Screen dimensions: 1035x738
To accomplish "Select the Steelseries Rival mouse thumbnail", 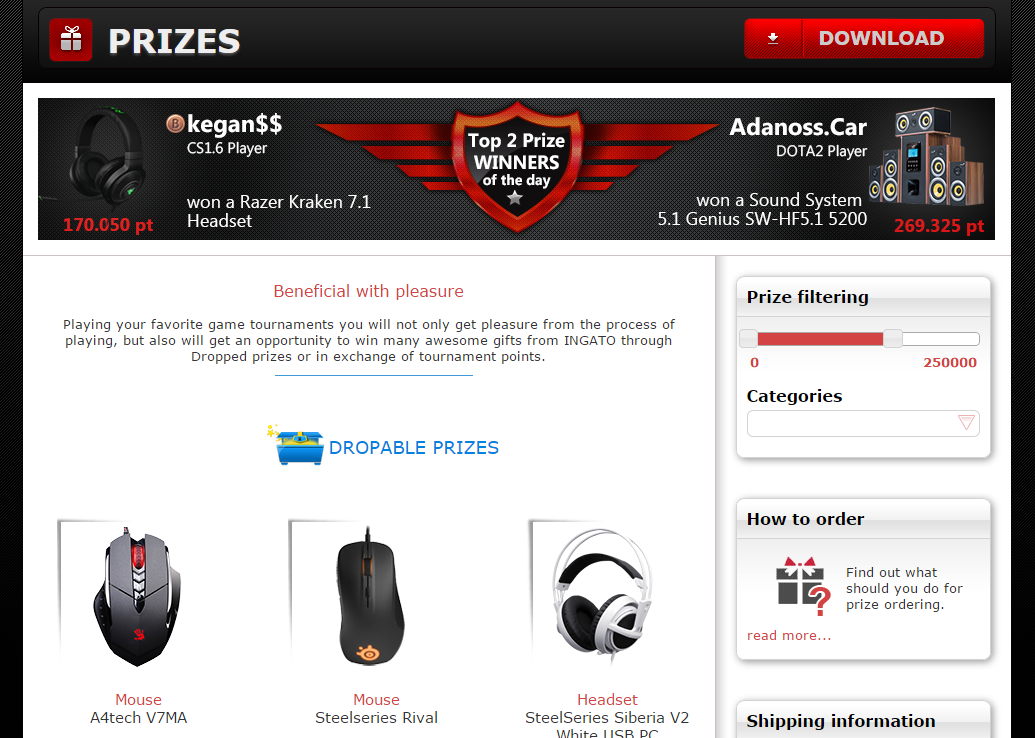I will click(370, 595).
